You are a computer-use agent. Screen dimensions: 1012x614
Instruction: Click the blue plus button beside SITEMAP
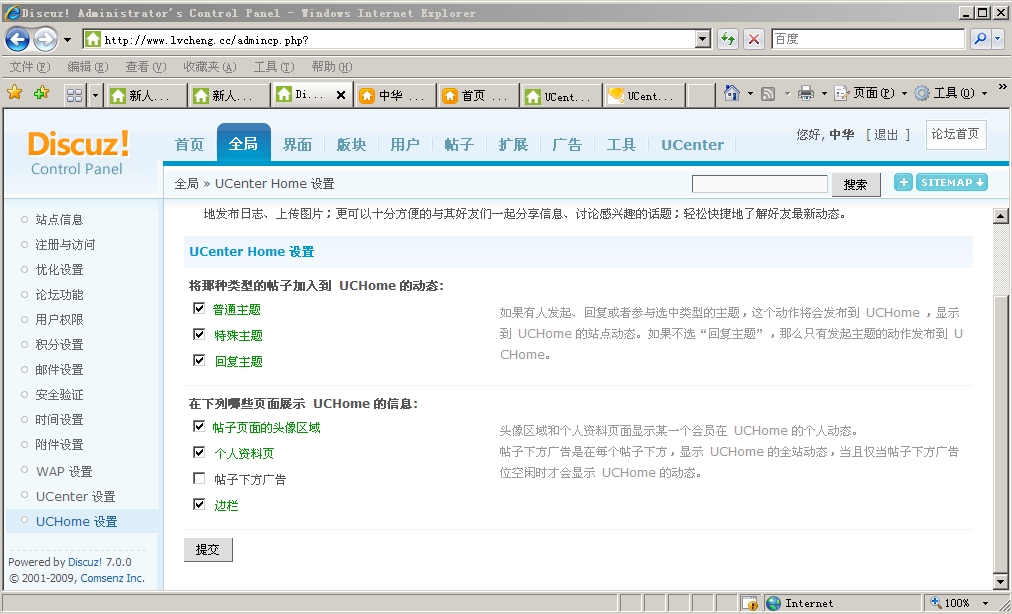(x=903, y=182)
